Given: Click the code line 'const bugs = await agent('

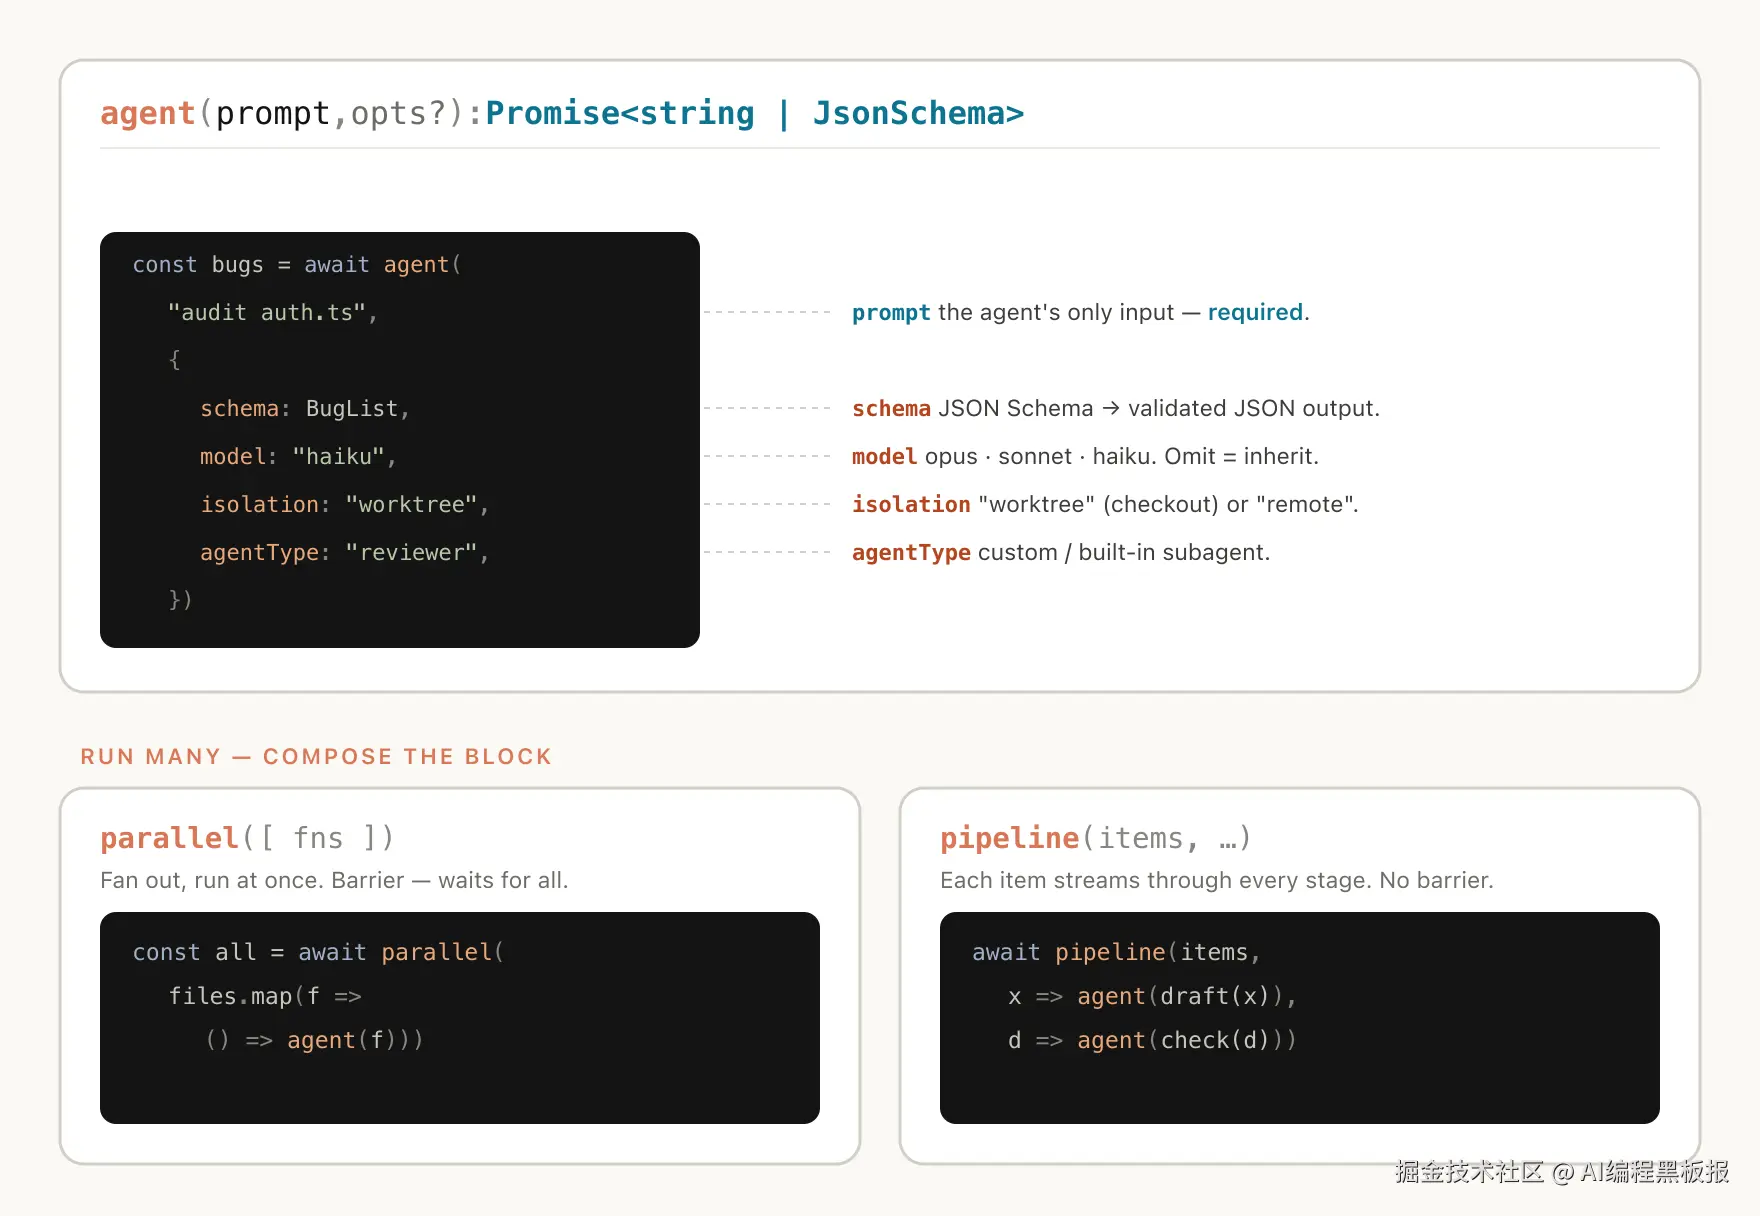Looking at the screenshot, I should [297, 265].
